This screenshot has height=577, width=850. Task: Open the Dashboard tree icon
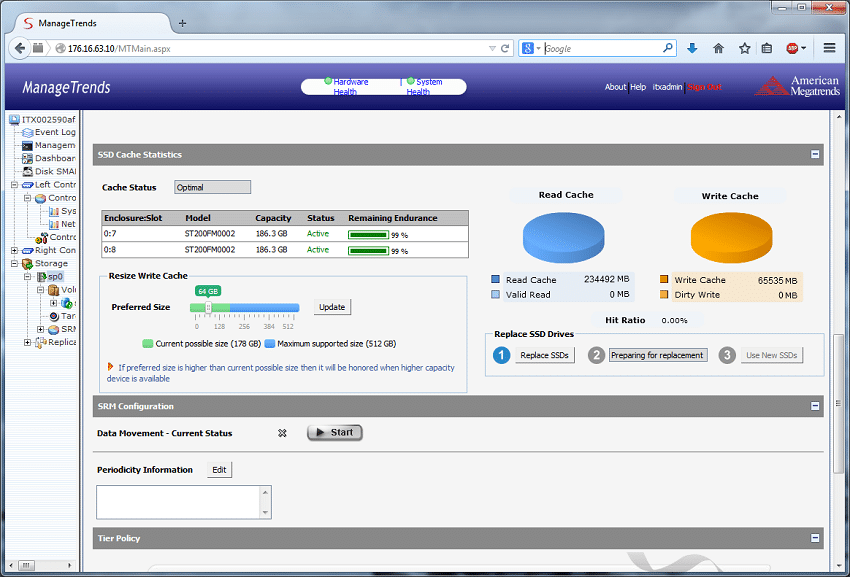click(x=27, y=158)
